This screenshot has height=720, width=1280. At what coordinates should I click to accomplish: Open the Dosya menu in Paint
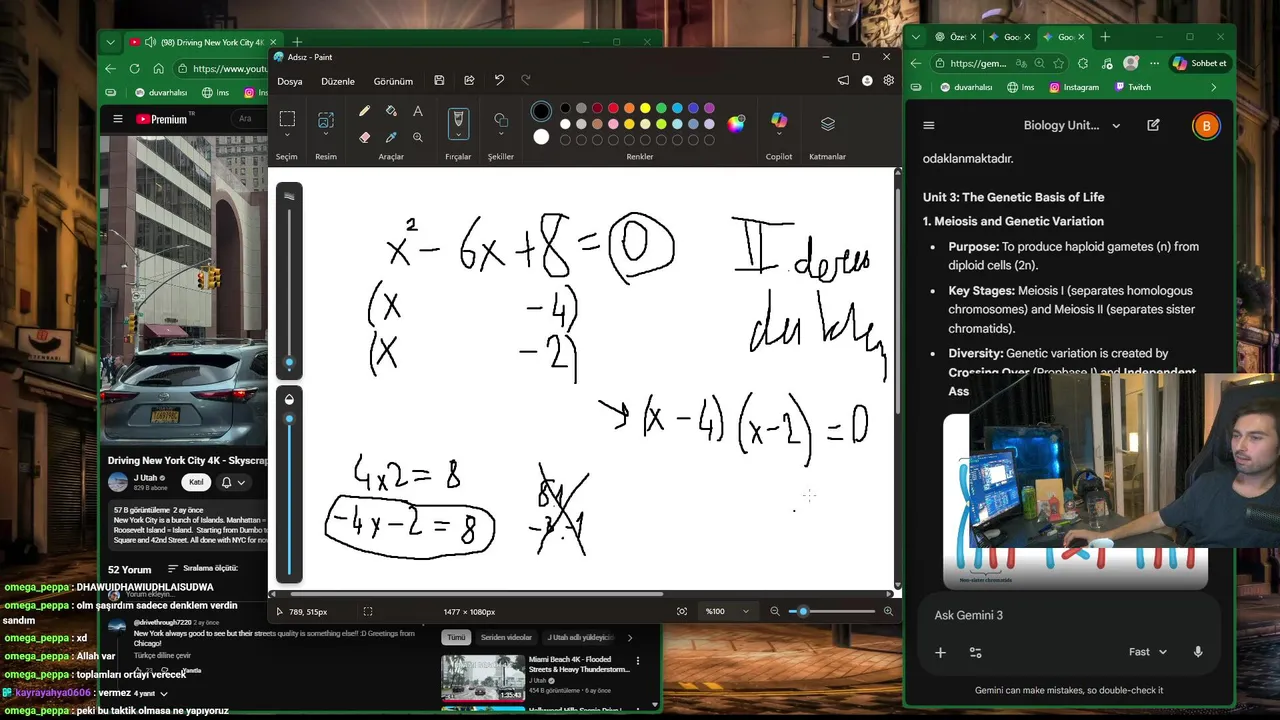(289, 81)
